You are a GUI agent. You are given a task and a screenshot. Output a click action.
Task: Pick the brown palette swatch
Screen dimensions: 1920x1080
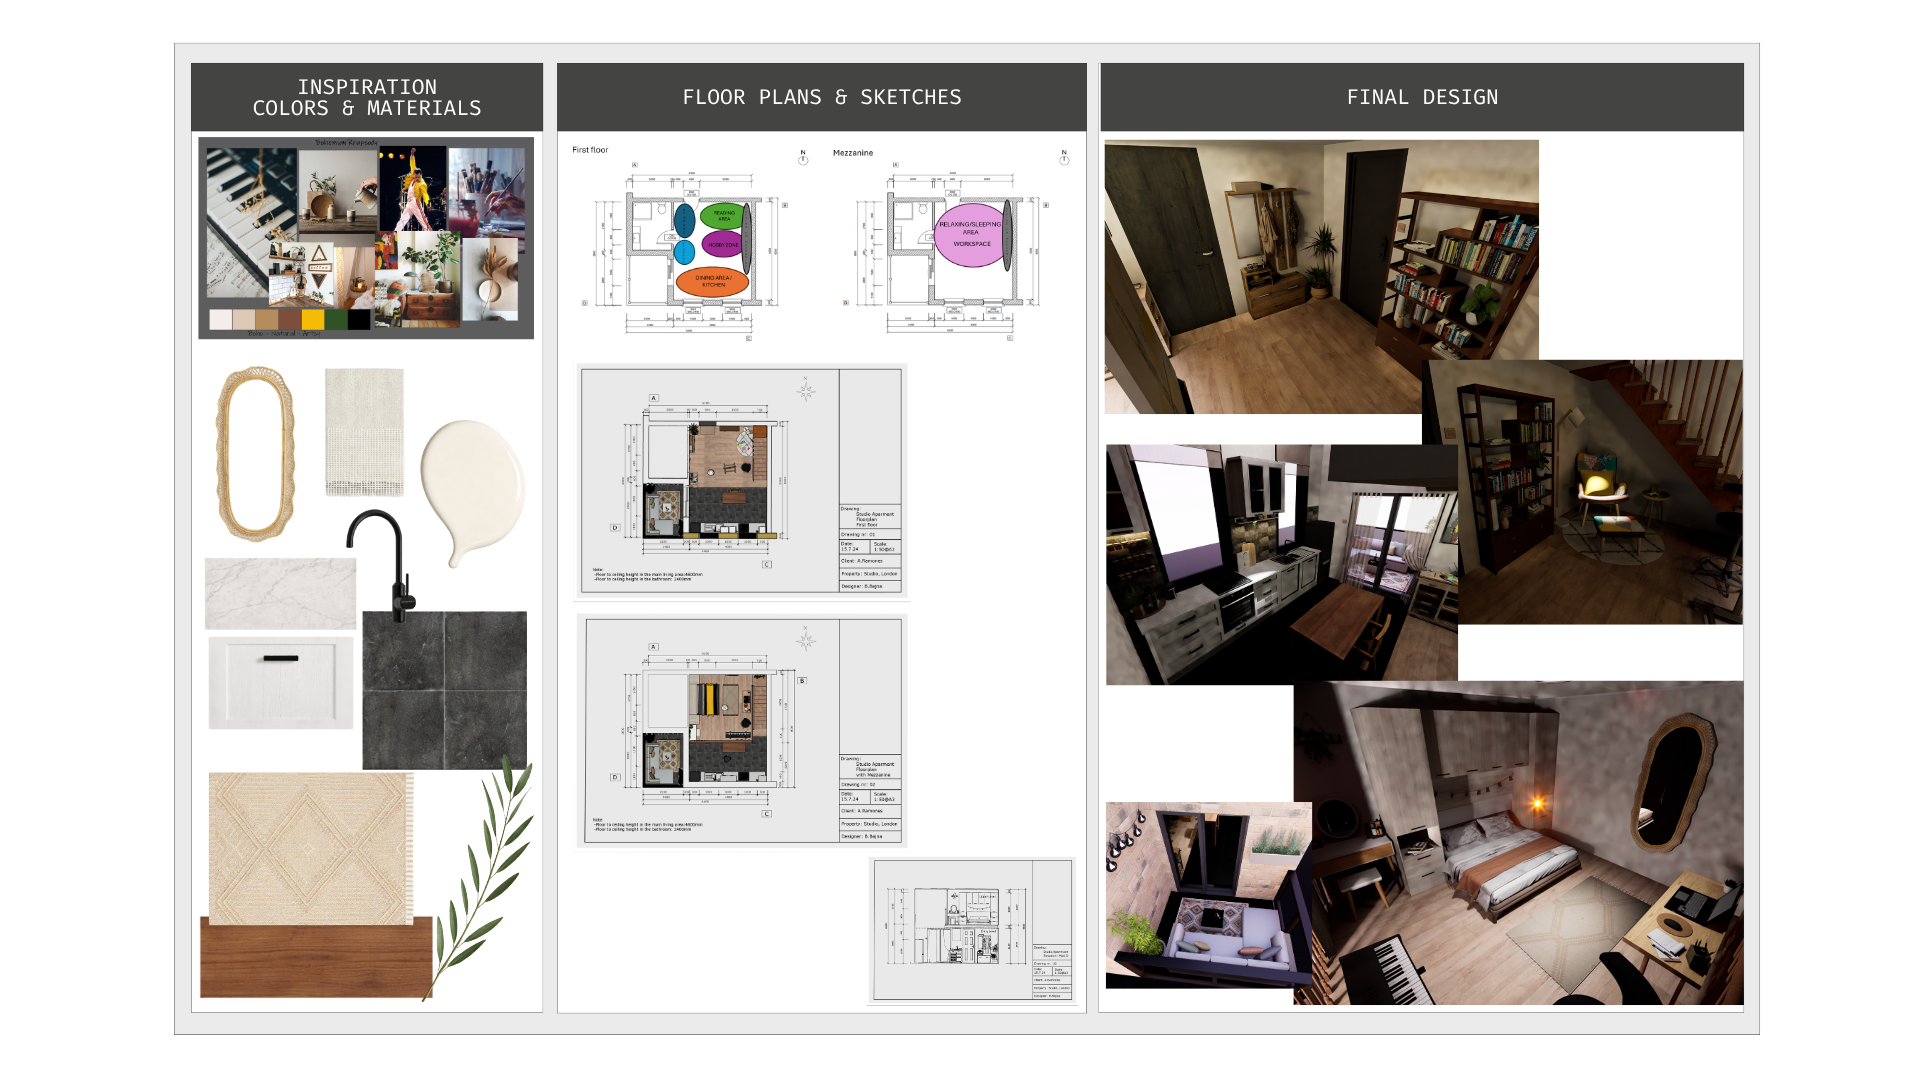coord(290,320)
